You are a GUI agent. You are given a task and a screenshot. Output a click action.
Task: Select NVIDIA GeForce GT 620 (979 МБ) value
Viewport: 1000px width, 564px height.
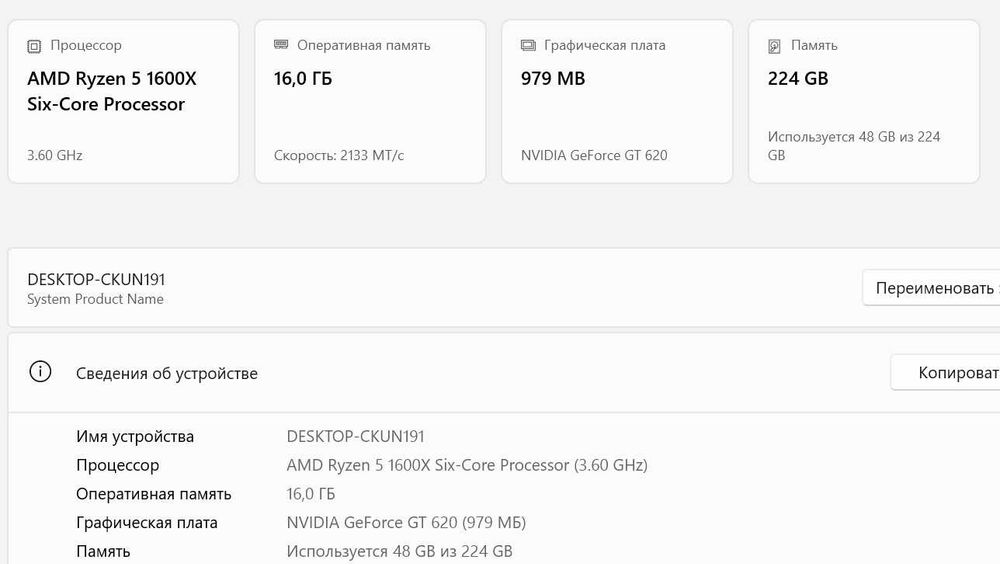(406, 523)
